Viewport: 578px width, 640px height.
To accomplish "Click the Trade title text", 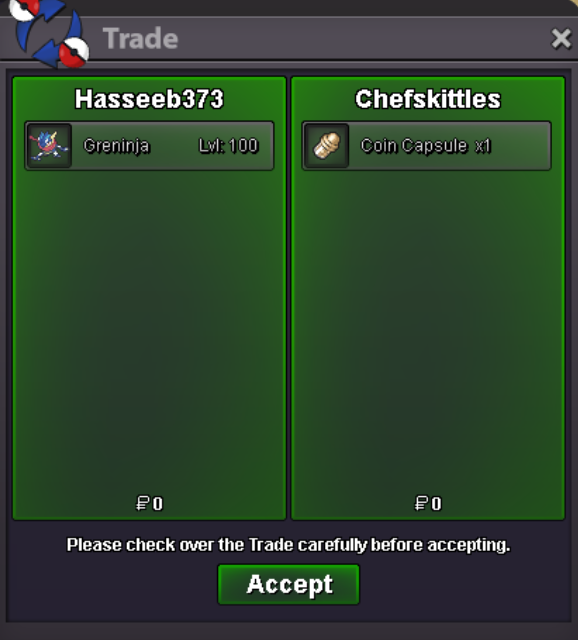I will [140, 39].
